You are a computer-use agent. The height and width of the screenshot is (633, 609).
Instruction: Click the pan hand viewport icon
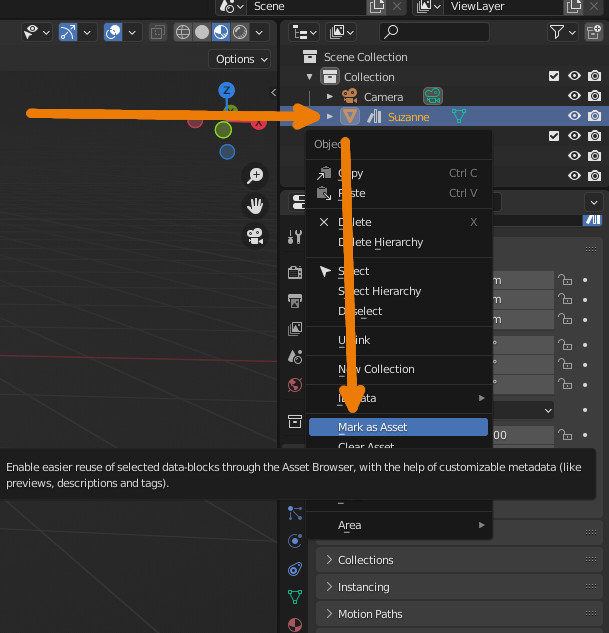click(255, 206)
